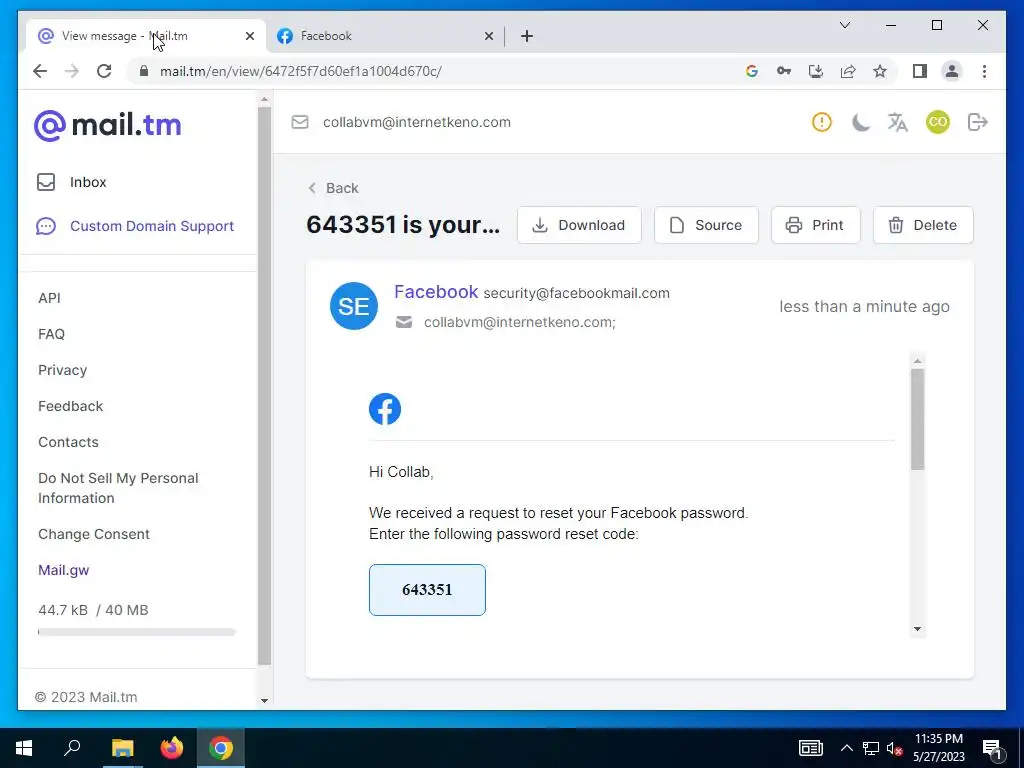This screenshot has height=768, width=1024.
Task: Open the Windows Start menu
Action: (x=24, y=748)
